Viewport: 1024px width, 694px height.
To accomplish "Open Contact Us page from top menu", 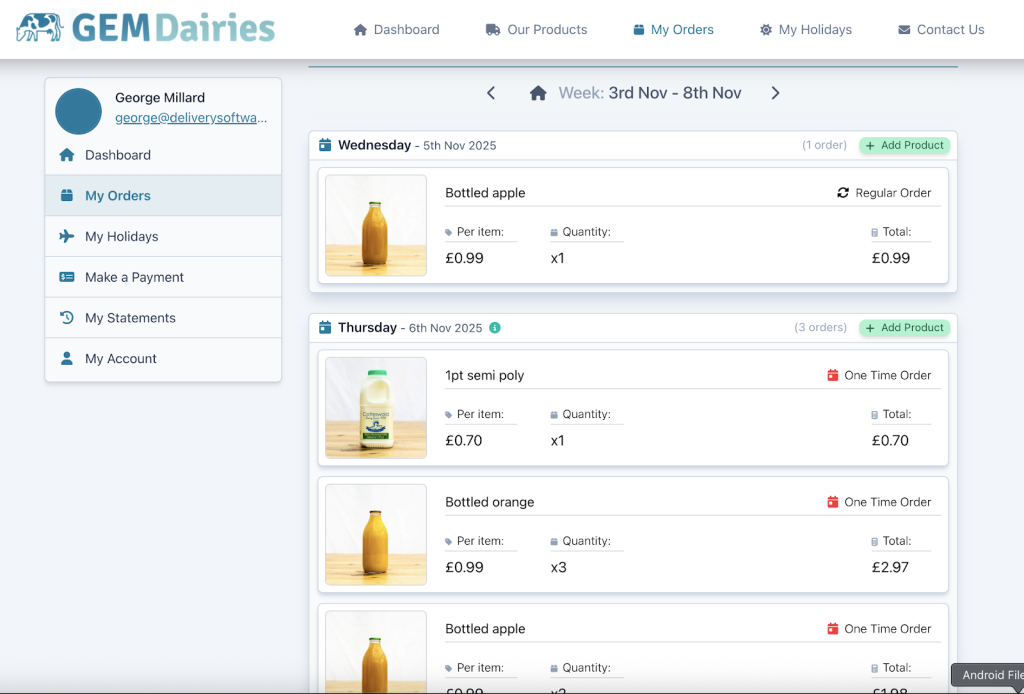I will [x=940, y=30].
